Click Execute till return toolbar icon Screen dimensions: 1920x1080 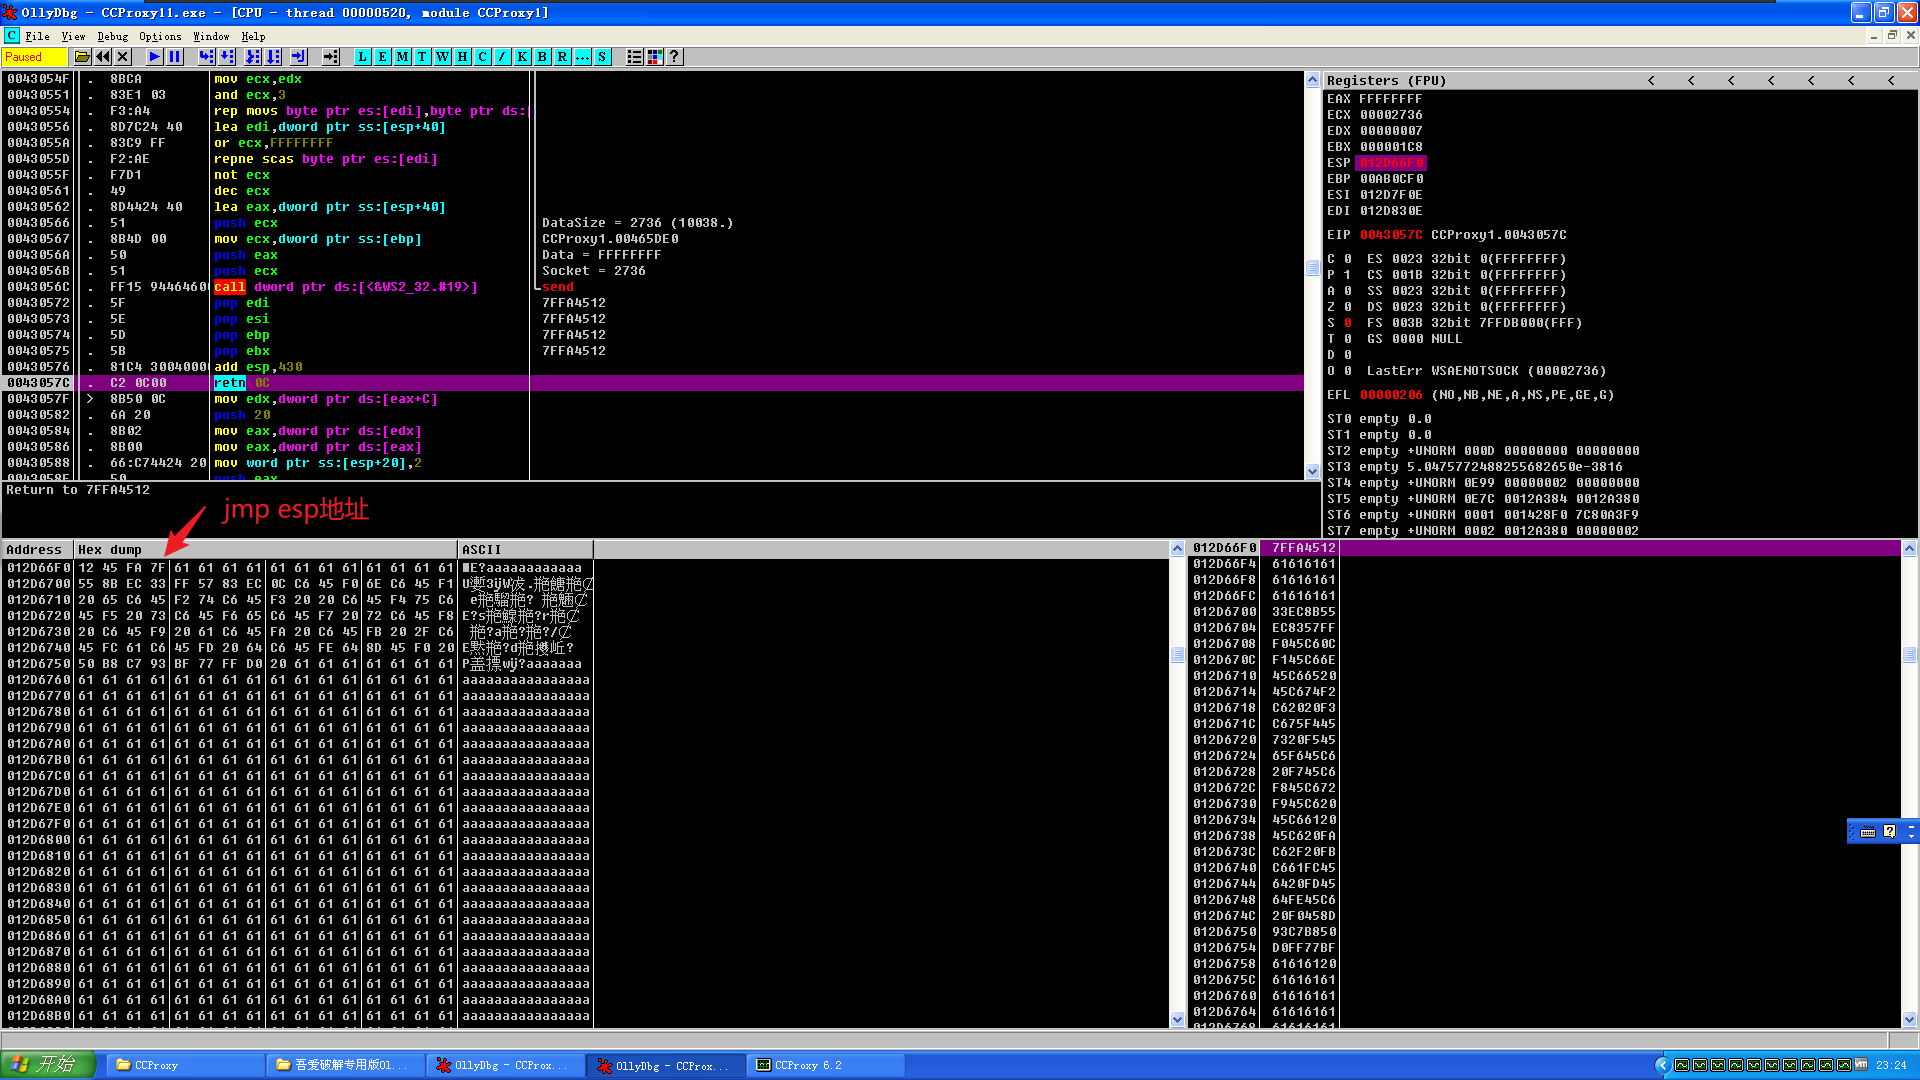click(298, 57)
